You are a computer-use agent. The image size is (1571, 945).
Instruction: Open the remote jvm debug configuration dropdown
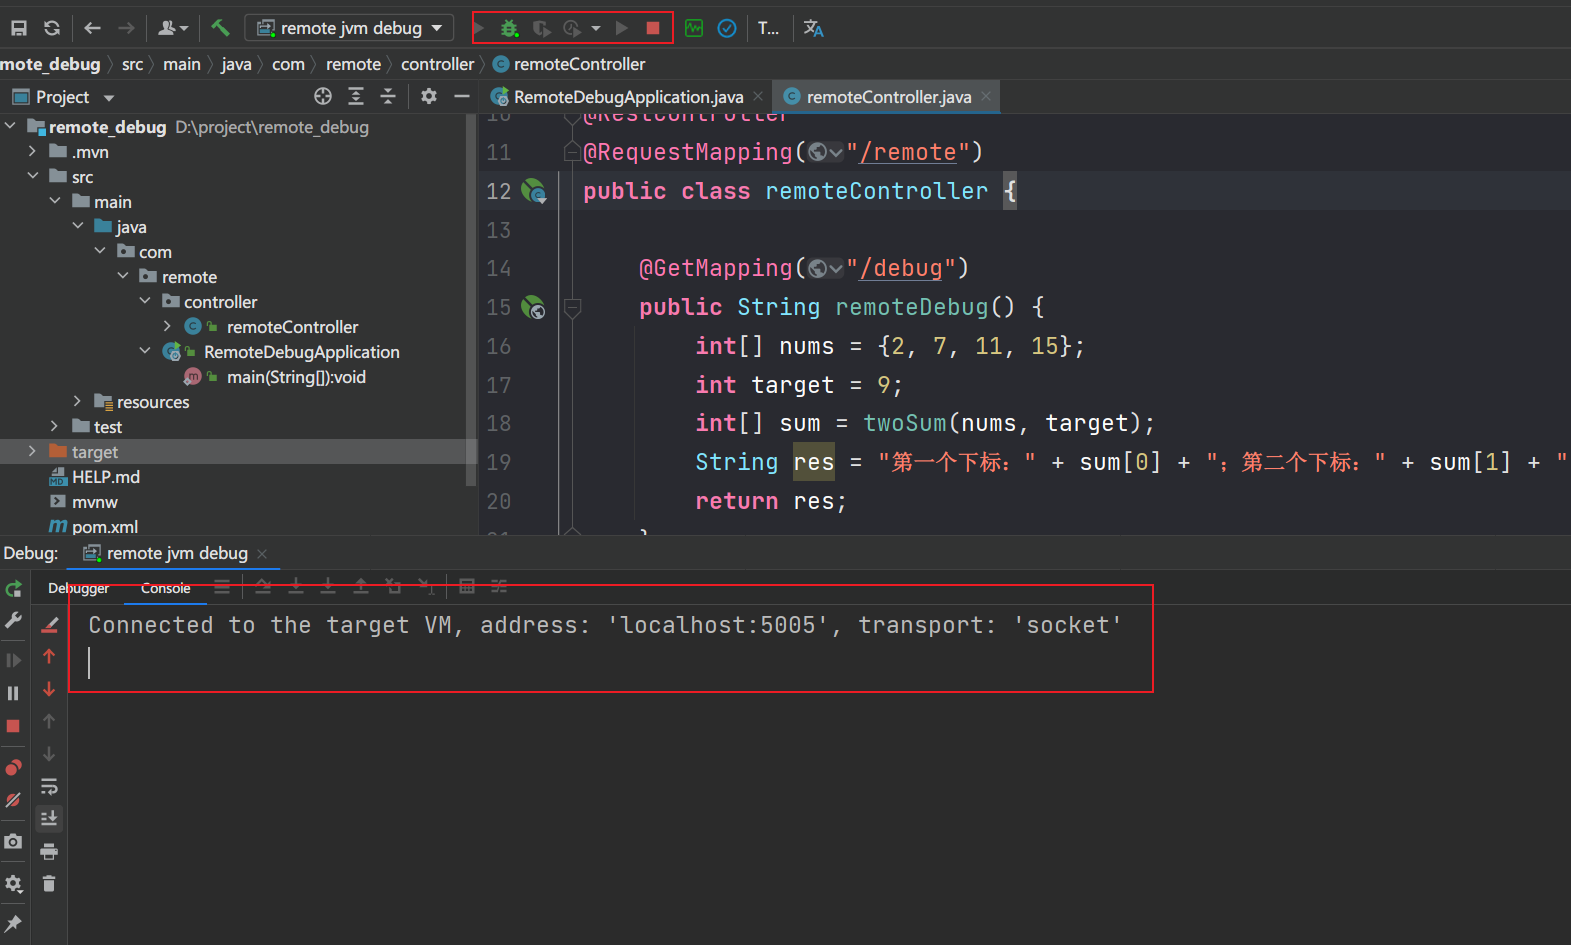click(x=349, y=28)
